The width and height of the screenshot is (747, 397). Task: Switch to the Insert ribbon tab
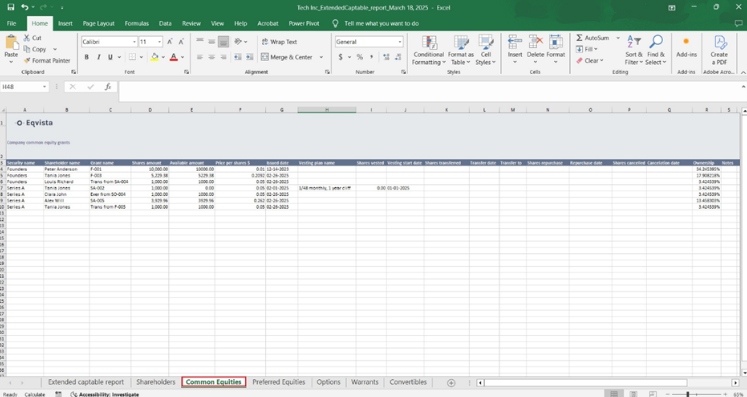click(65, 23)
